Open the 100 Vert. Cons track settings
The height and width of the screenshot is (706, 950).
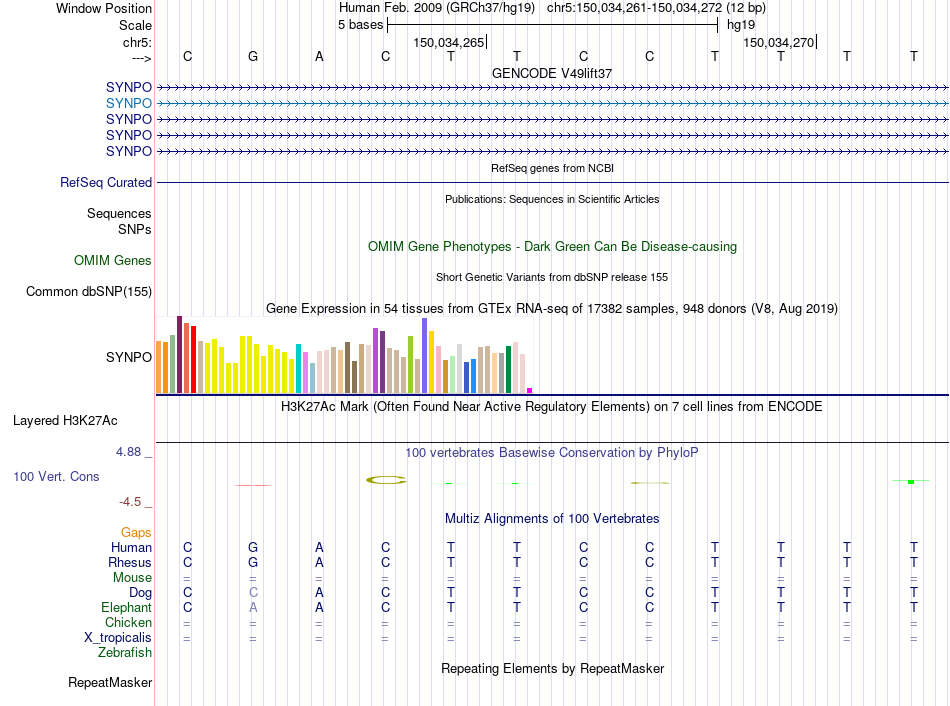56,476
